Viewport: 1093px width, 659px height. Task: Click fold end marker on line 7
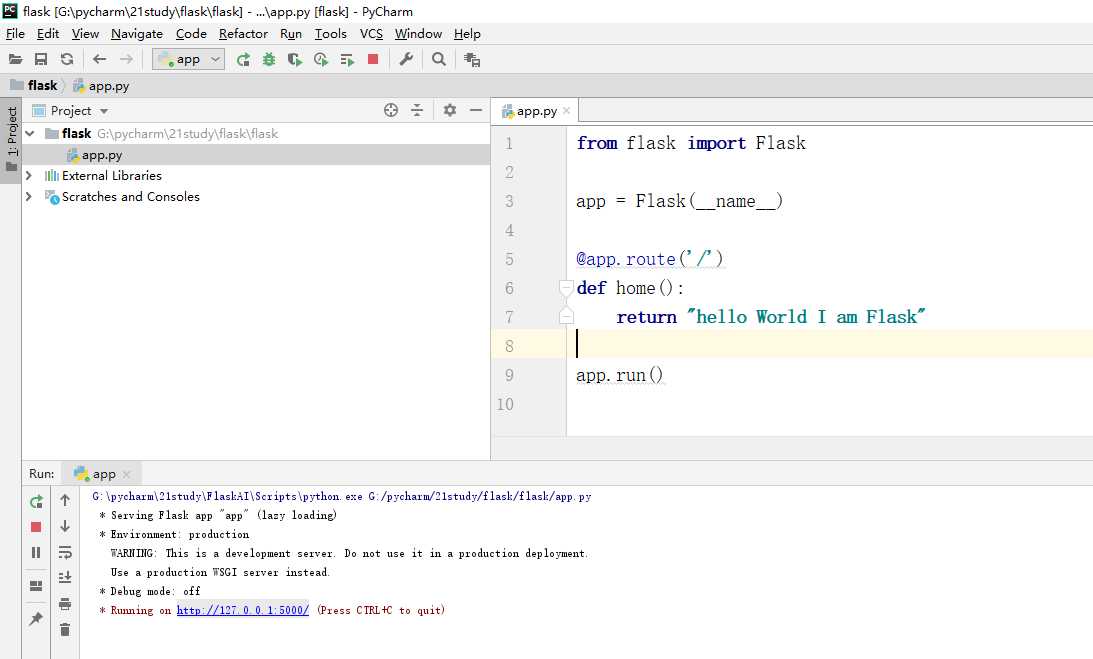(x=566, y=317)
